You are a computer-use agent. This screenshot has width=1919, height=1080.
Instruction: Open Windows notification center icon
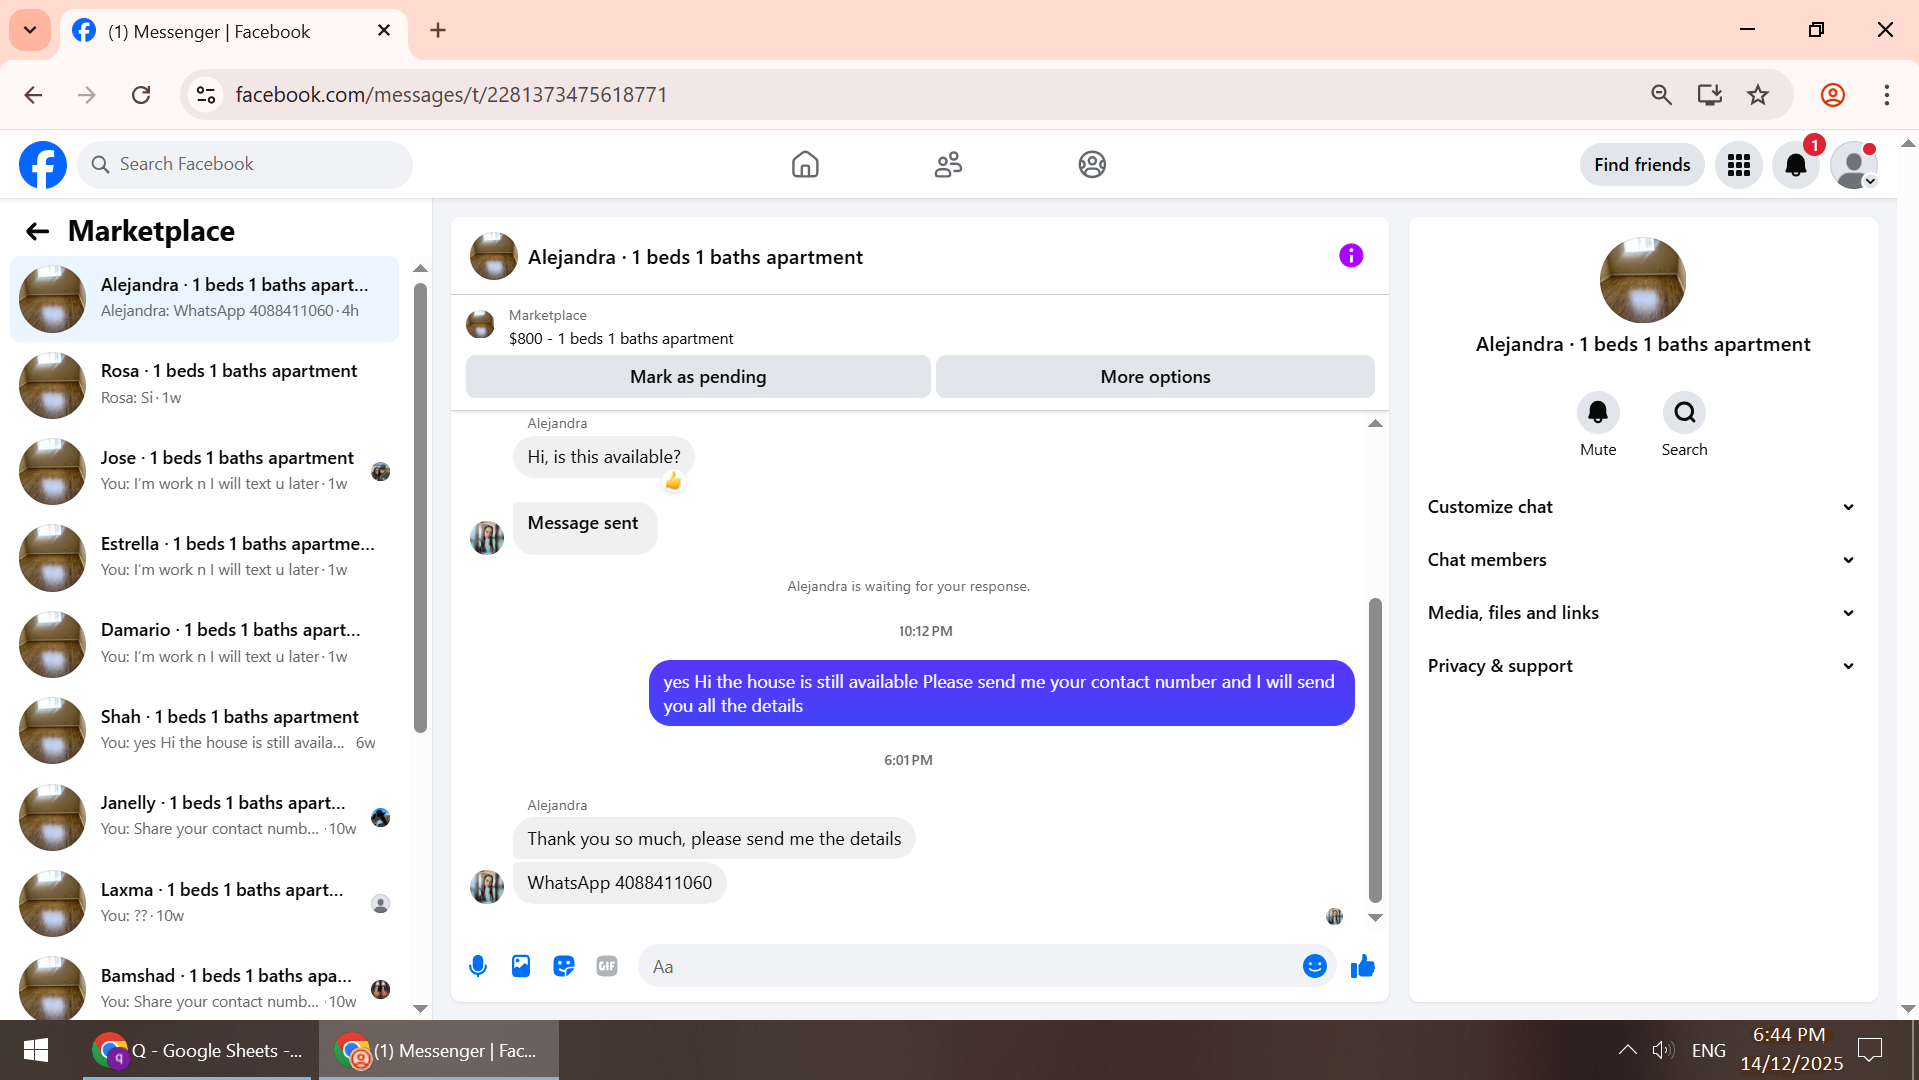pos(1869,1050)
